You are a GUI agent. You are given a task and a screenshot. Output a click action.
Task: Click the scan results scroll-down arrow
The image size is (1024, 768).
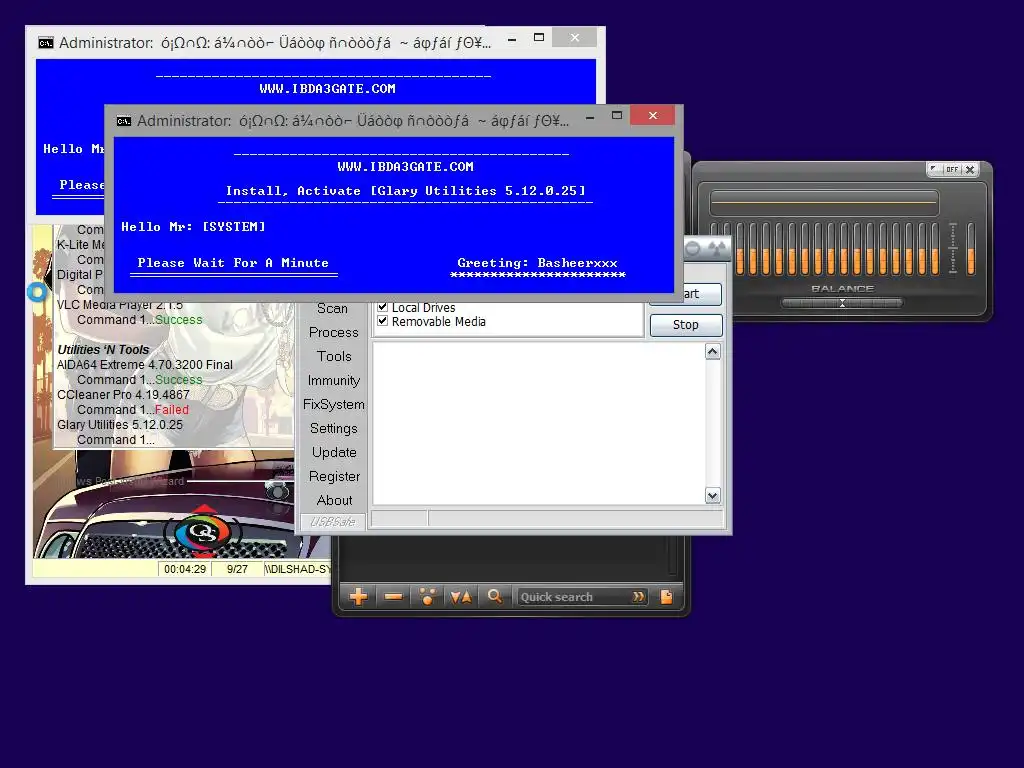[712, 496]
